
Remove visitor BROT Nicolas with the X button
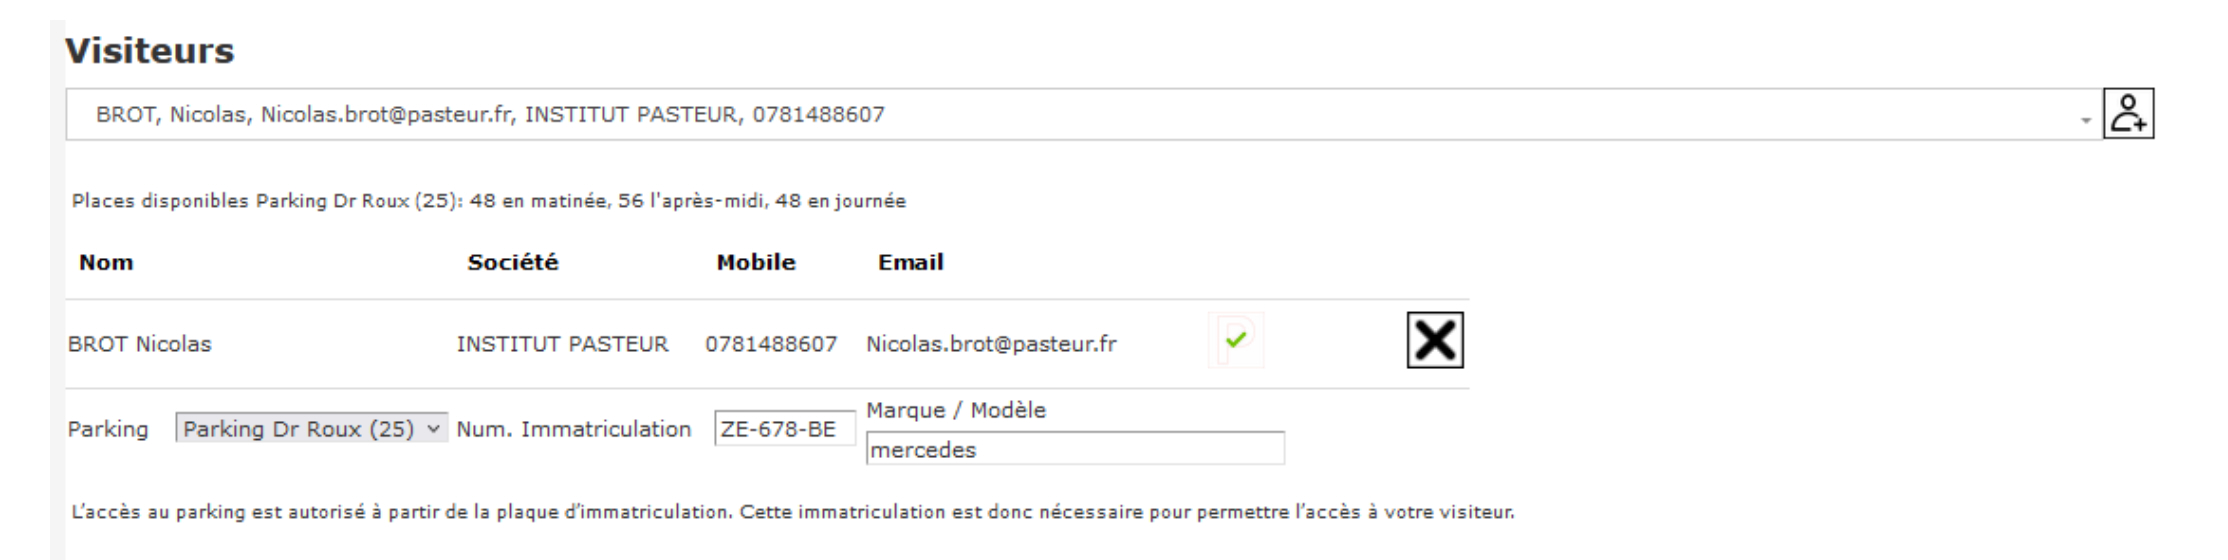pyautogui.click(x=1434, y=340)
